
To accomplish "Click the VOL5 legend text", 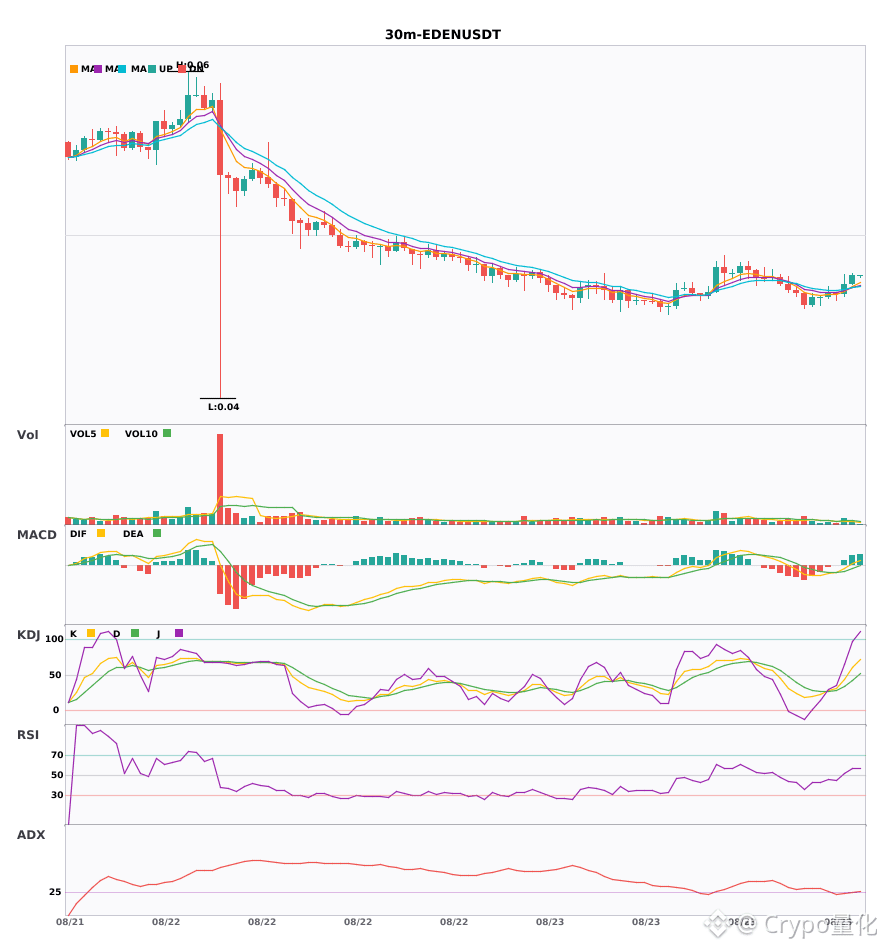I will (x=83, y=434).
